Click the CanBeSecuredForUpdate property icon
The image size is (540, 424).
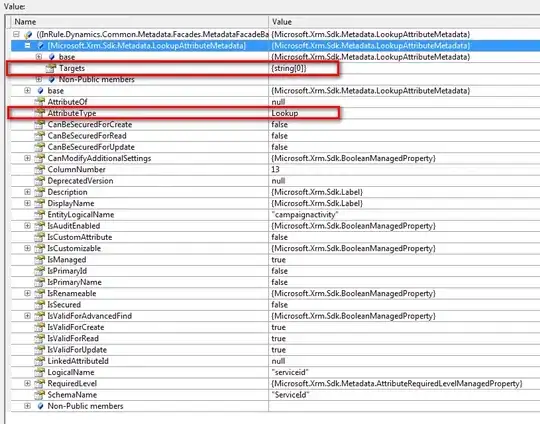(40, 147)
